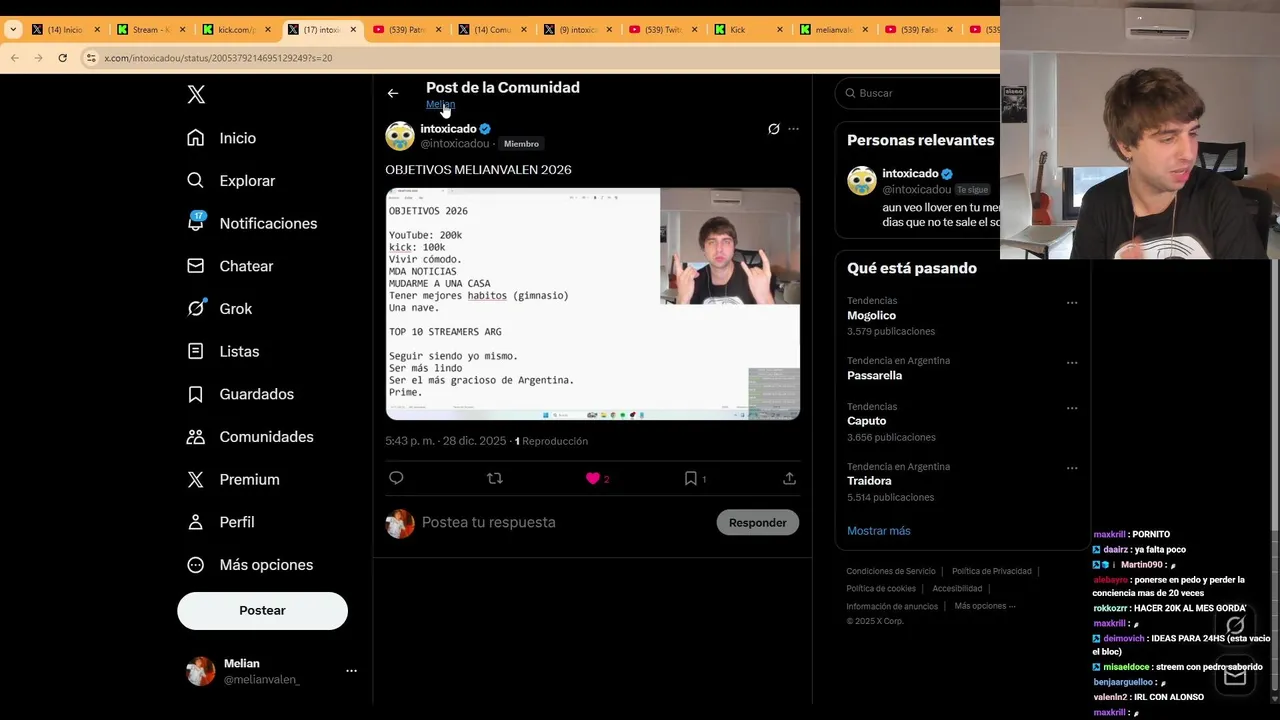Click the share icon under the post
1280x720 pixels.
point(789,478)
